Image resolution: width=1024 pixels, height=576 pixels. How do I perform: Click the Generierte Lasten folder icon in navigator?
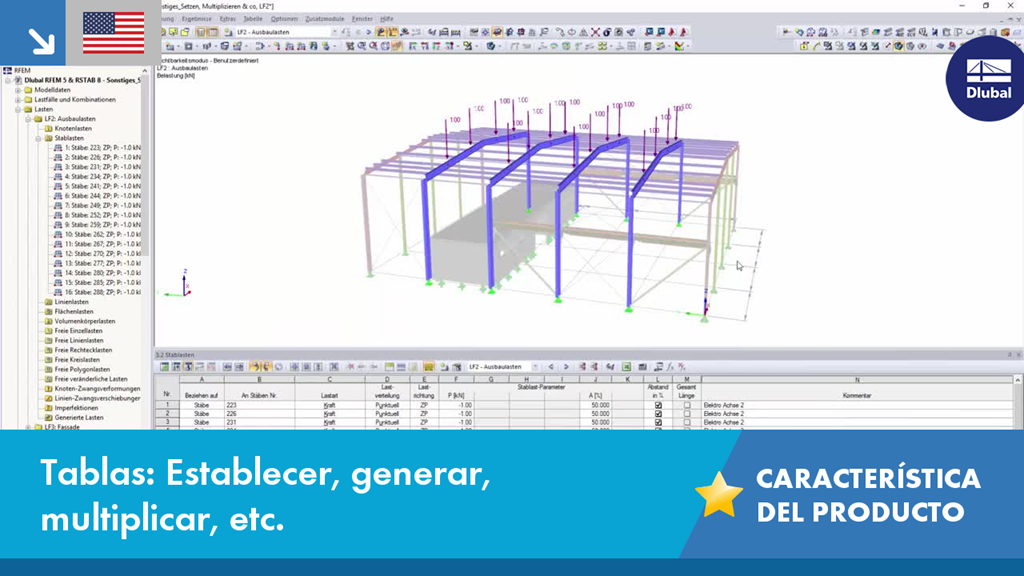pyautogui.click(x=48, y=417)
